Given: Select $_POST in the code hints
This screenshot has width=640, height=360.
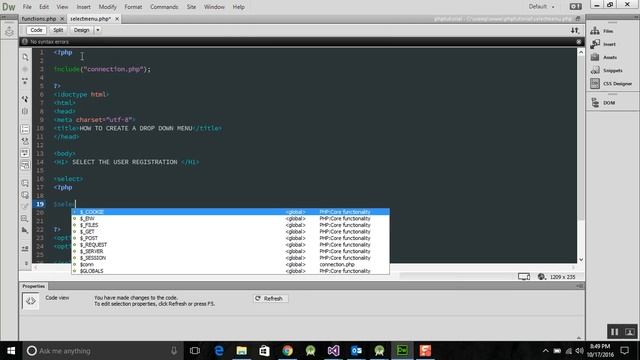Looking at the screenshot, I should coord(231,238).
